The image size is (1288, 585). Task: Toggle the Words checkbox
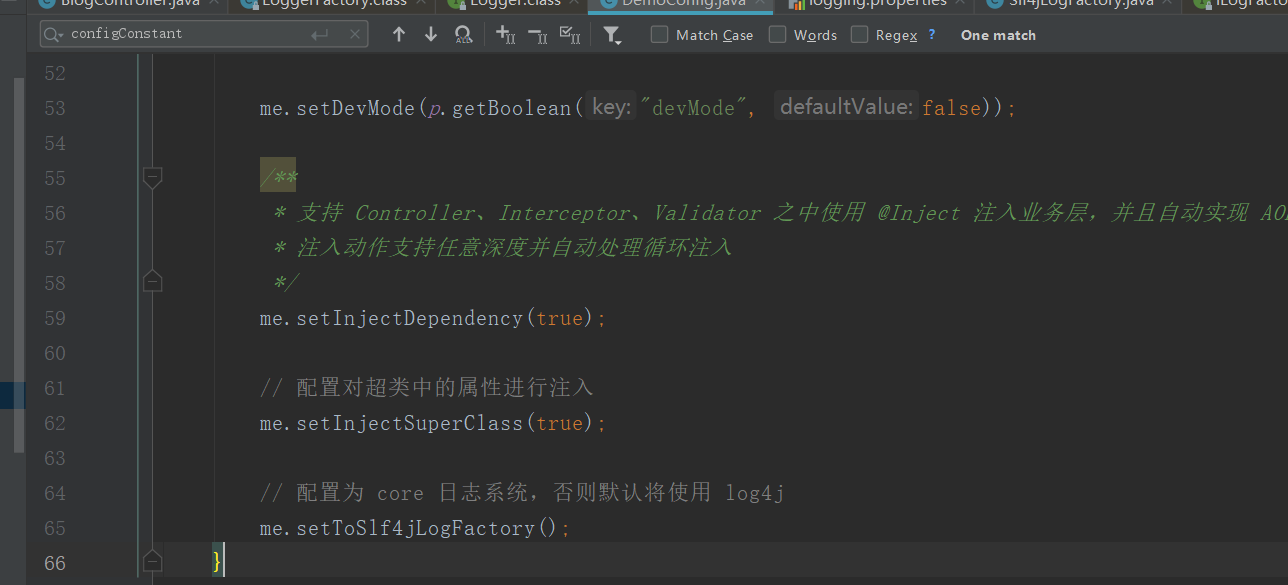pyautogui.click(x=777, y=35)
